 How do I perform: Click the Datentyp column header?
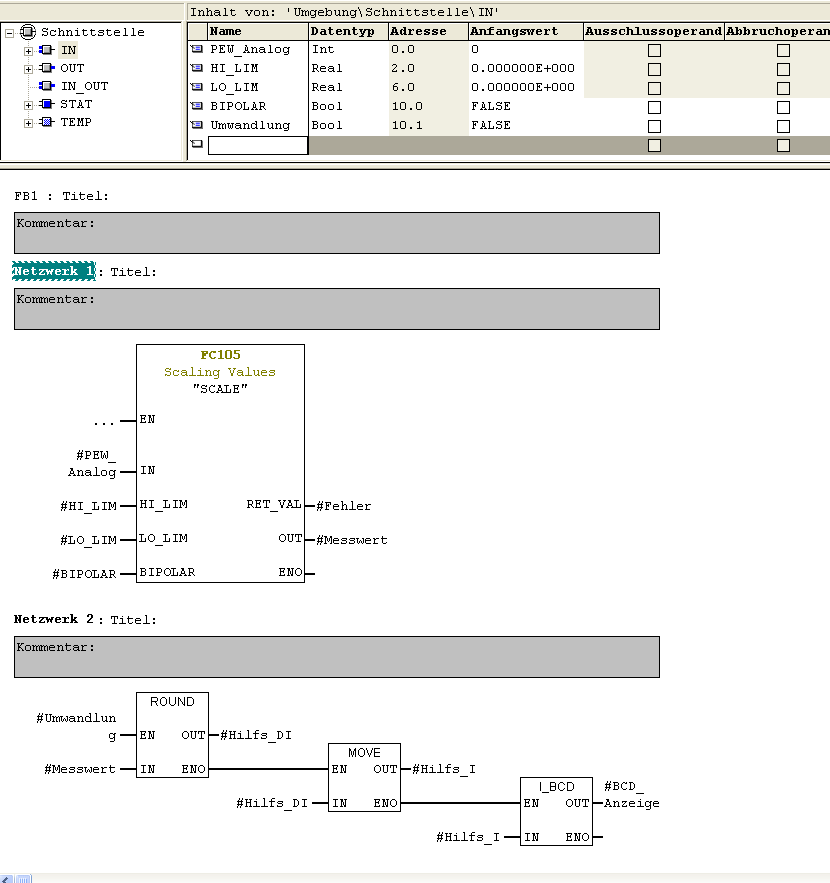[349, 32]
